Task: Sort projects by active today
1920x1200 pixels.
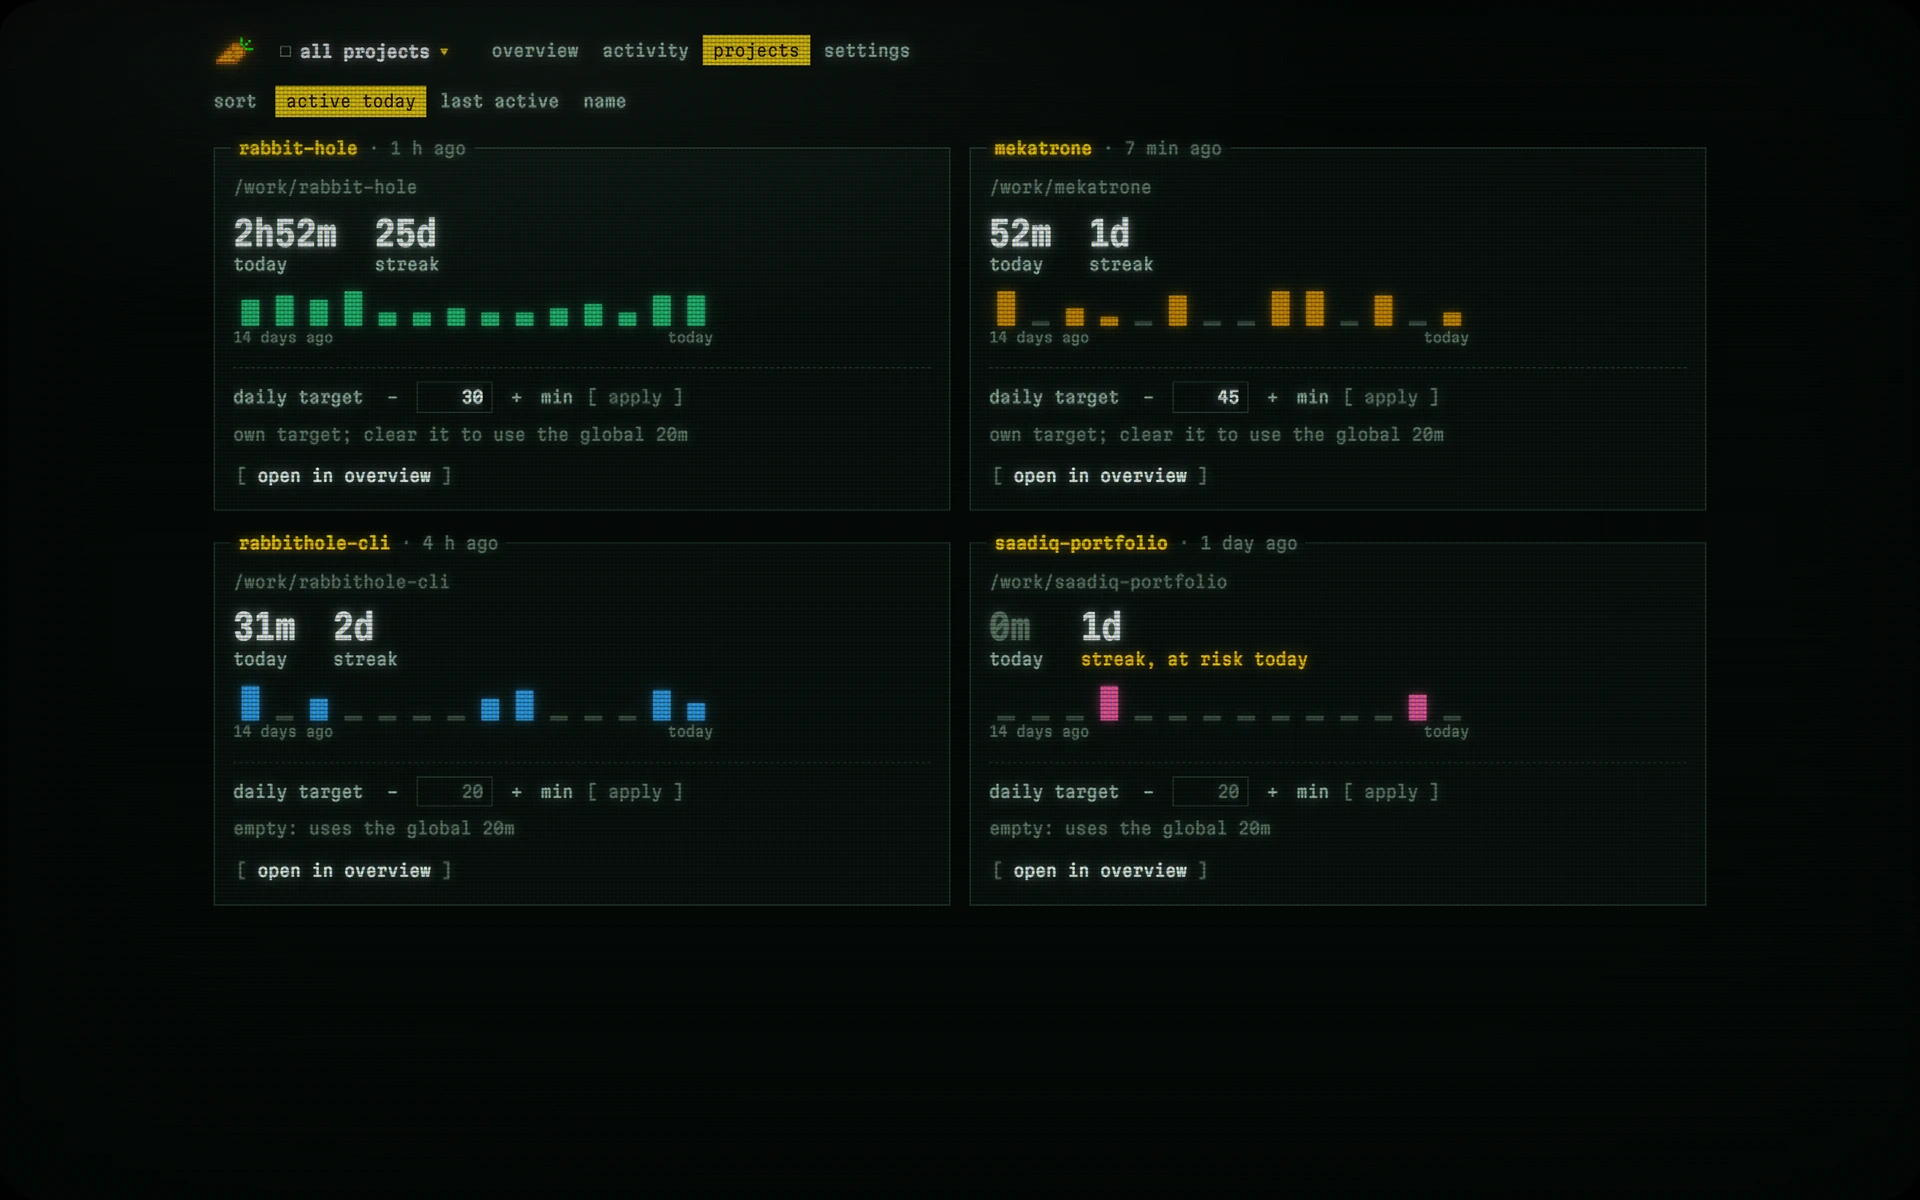Action: 351,101
